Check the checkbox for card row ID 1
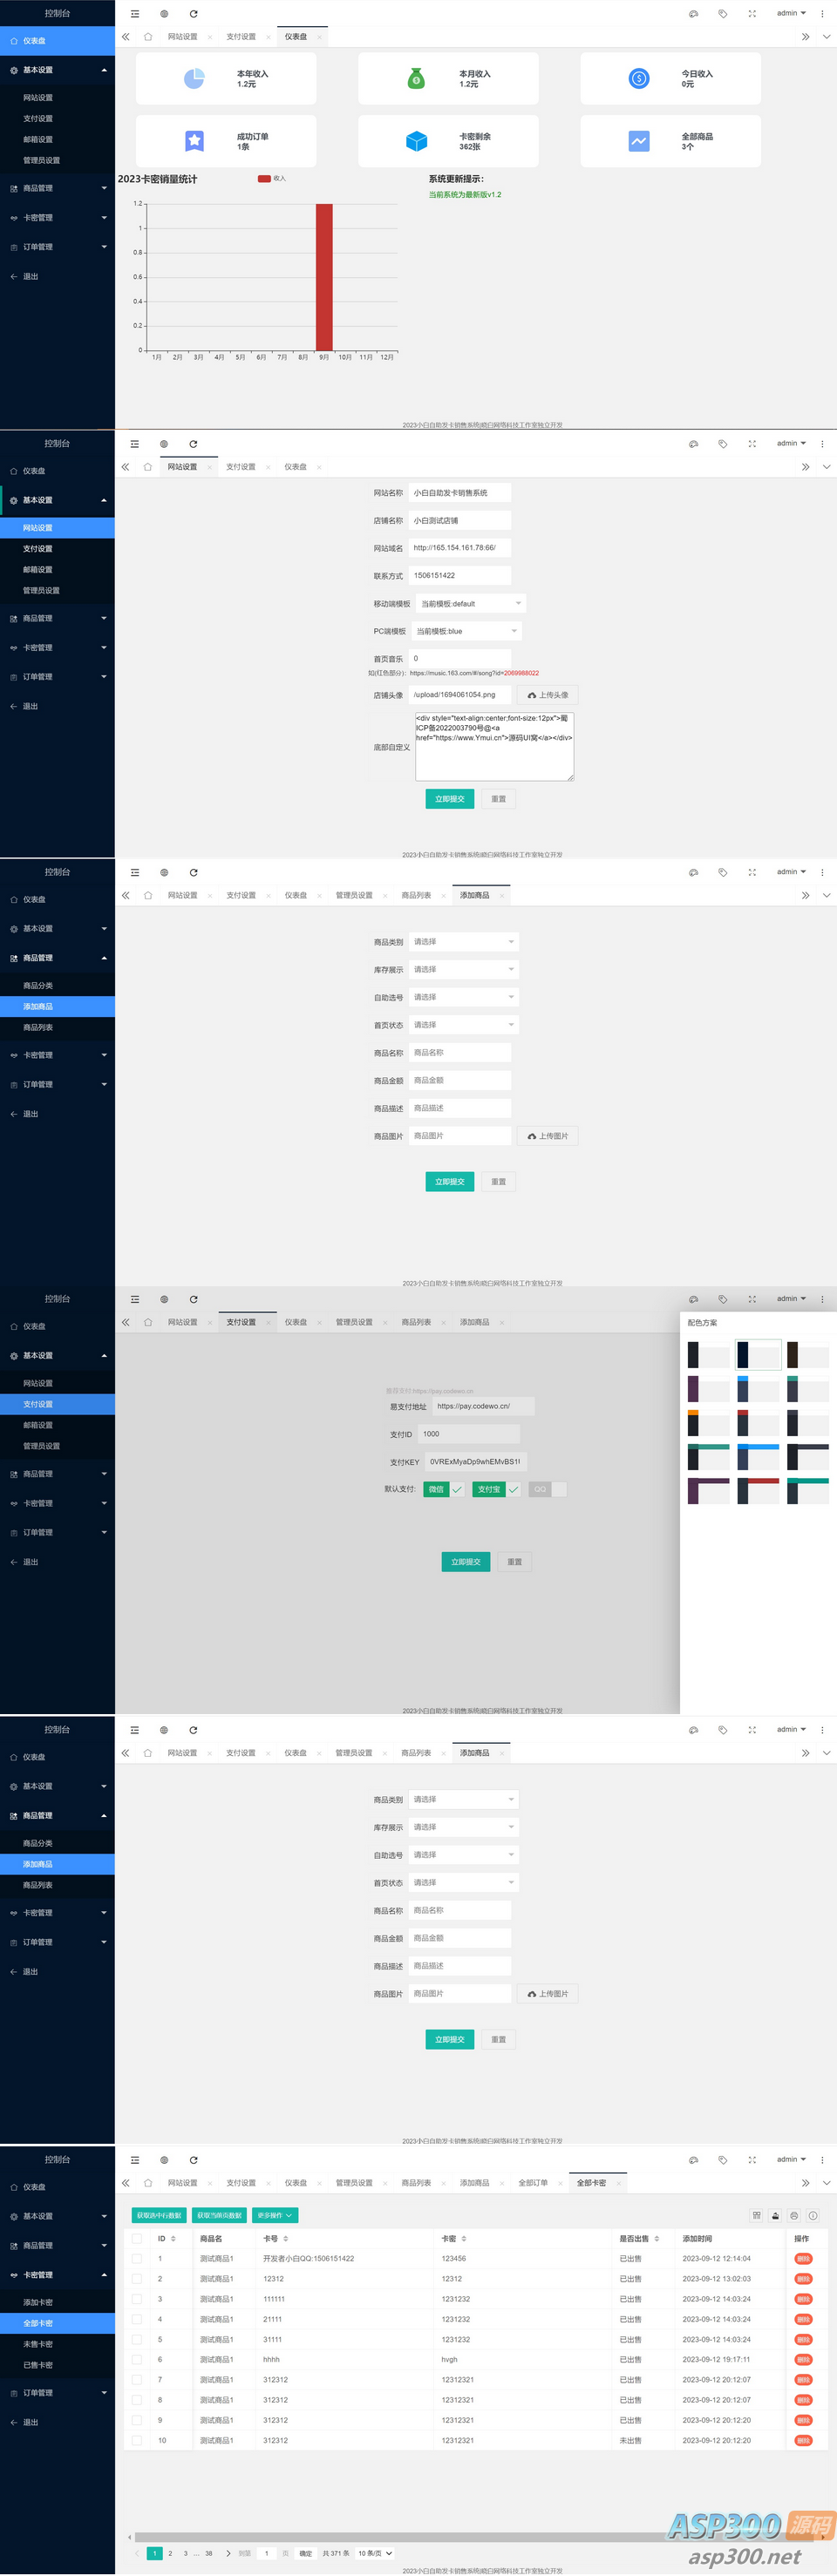The width and height of the screenshot is (837, 2576). [137, 2258]
